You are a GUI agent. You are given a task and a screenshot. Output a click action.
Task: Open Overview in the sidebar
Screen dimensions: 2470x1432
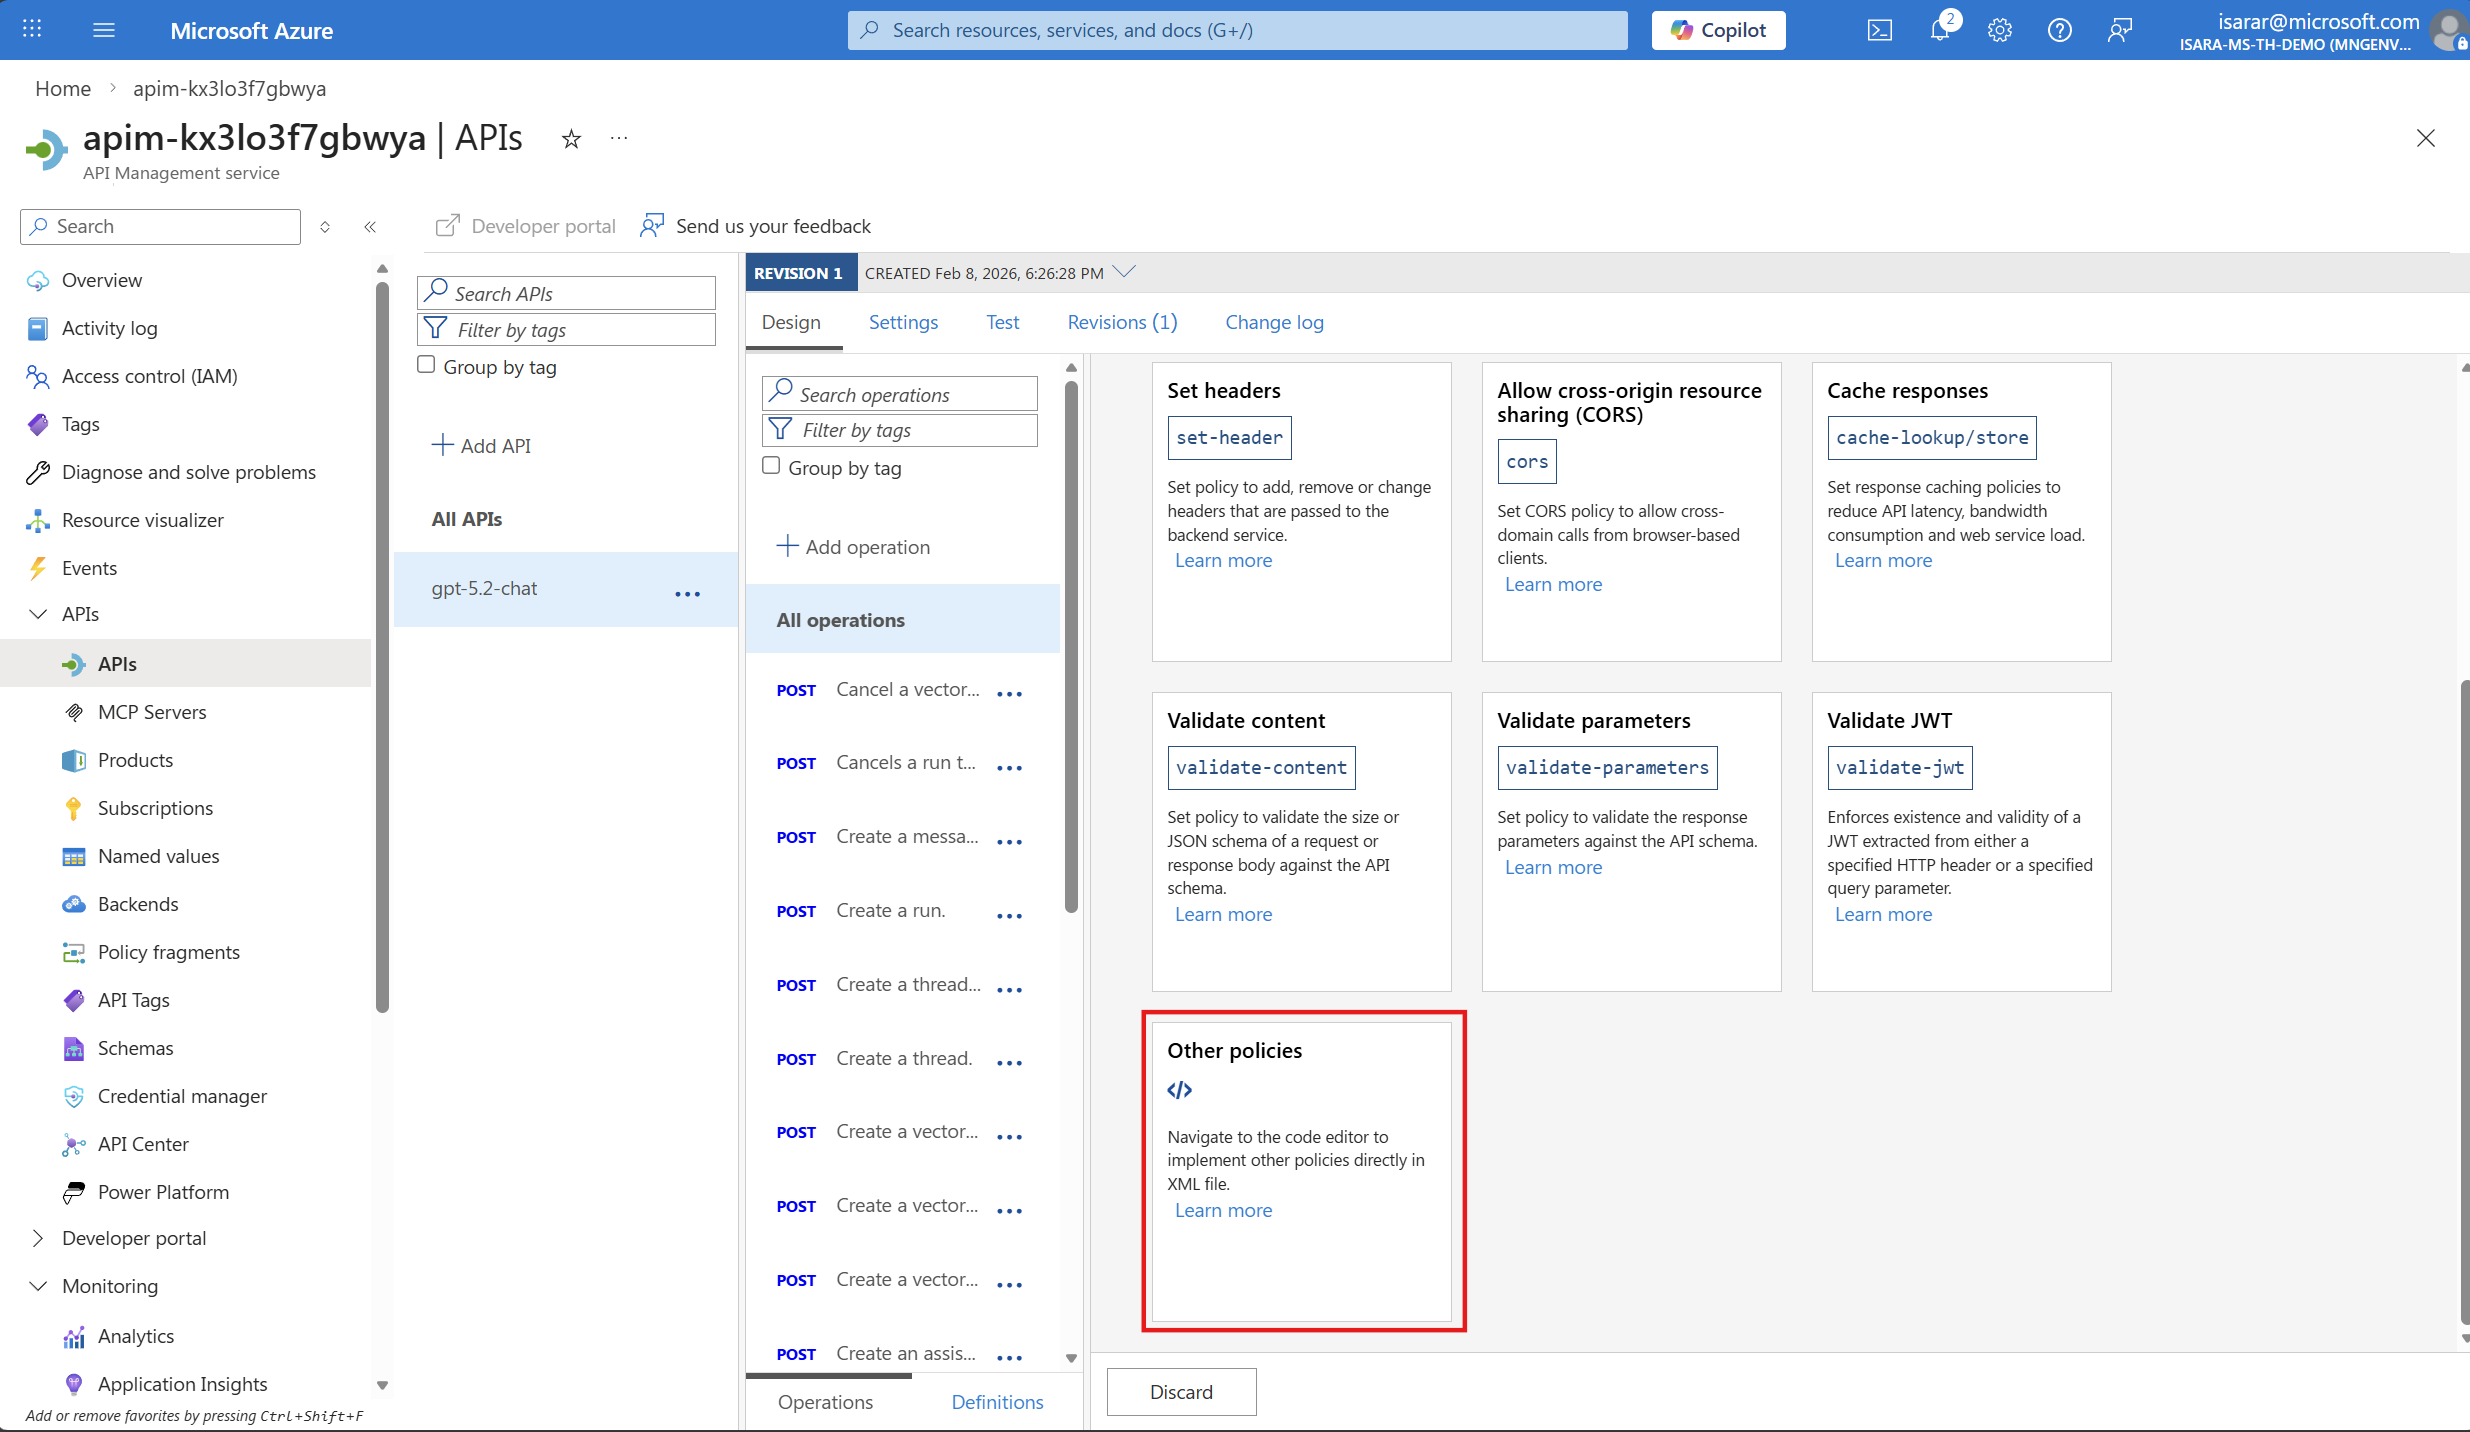point(102,280)
